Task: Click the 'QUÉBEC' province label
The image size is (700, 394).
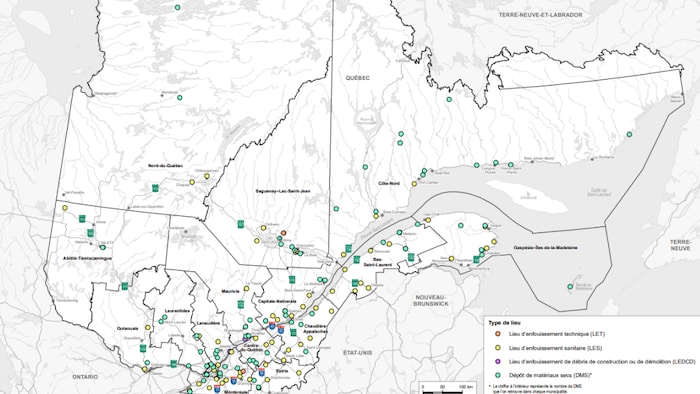Action: [x=358, y=78]
